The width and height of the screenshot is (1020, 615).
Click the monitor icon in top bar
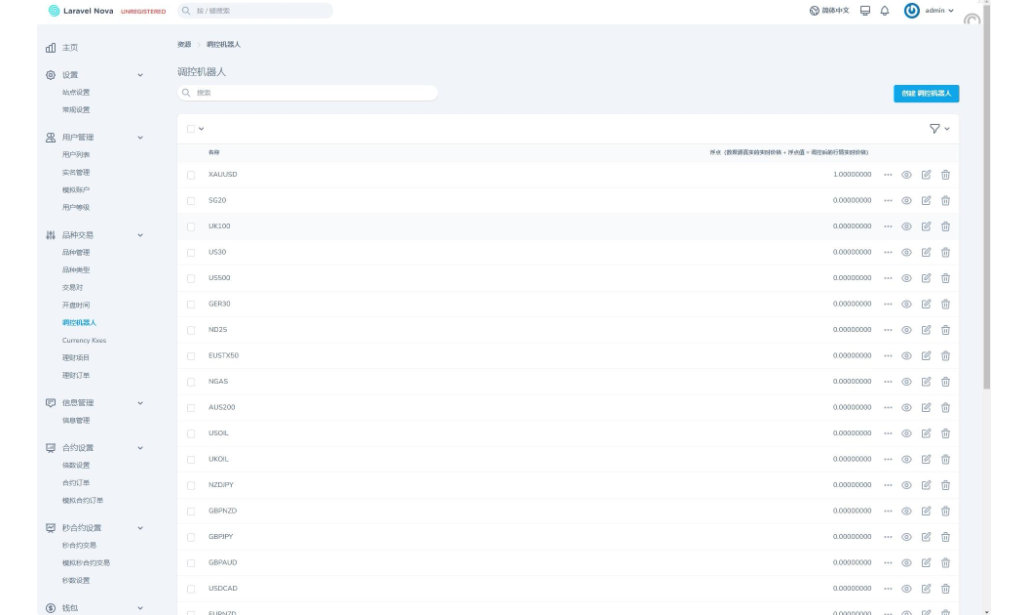point(865,11)
